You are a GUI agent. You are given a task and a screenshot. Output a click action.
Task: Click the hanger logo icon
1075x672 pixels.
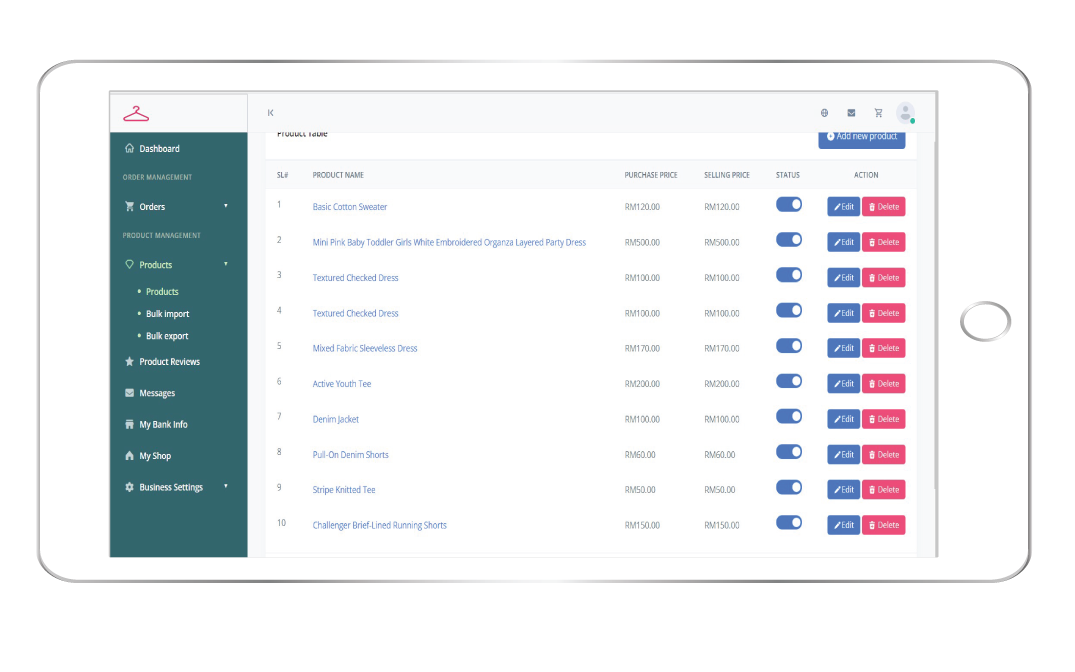click(136, 114)
